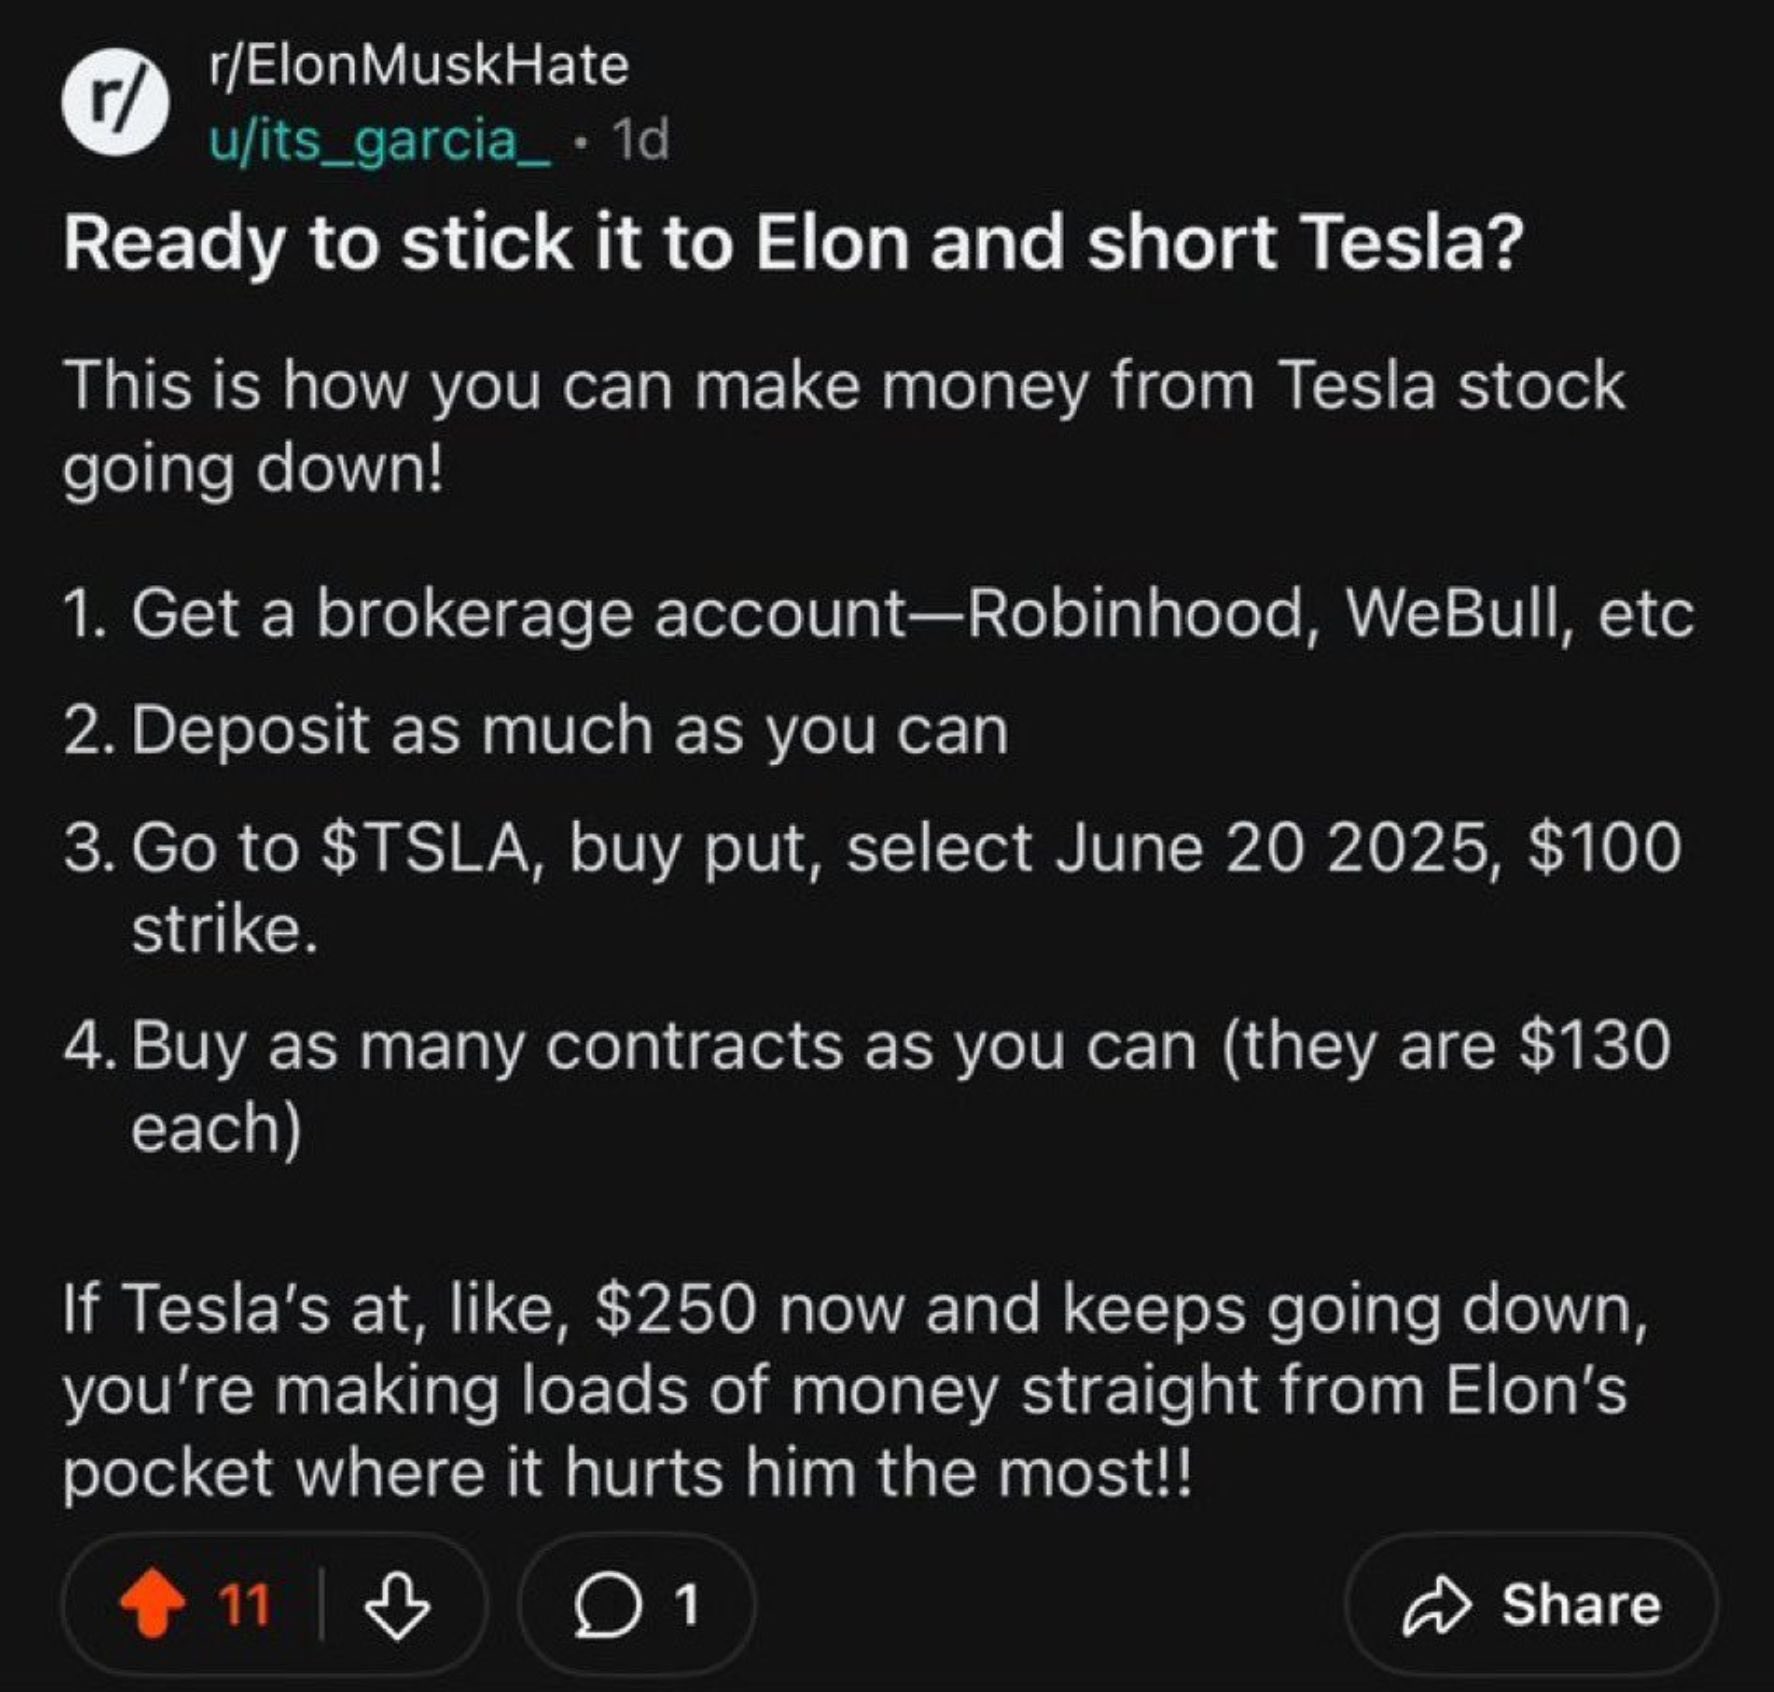Visit the u/its_garcia_ user profile
The height and width of the screenshot is (1692, 1774).
379,140
